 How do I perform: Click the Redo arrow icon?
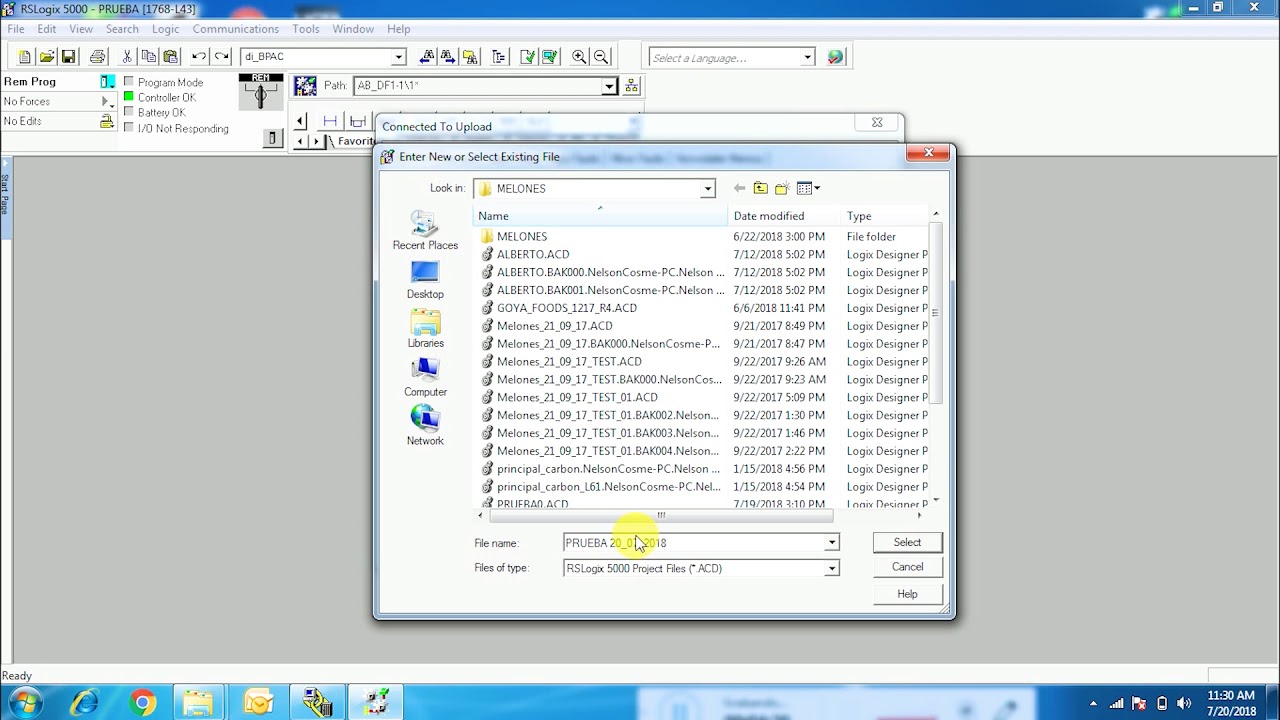click(x=222, y=57)
